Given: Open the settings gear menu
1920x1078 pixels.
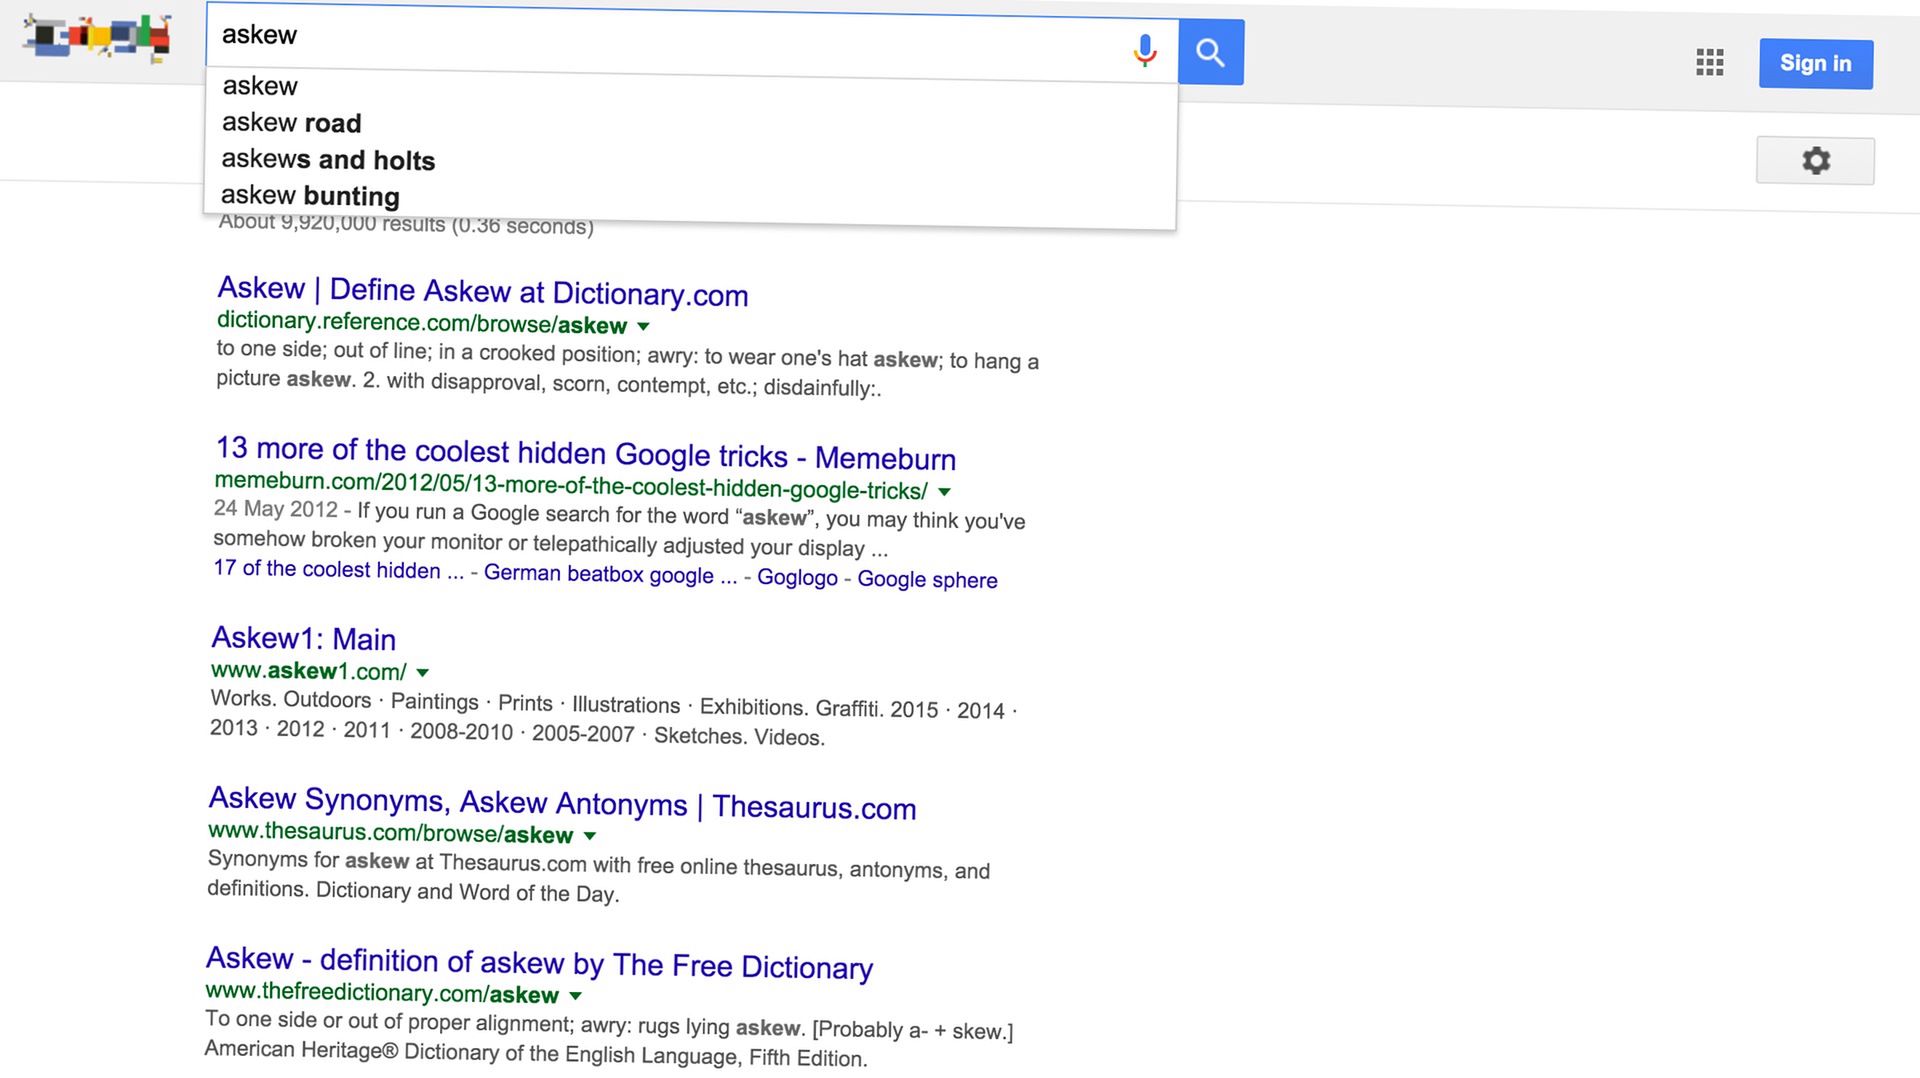Looking at the screenshot, I should point(1815,161).
